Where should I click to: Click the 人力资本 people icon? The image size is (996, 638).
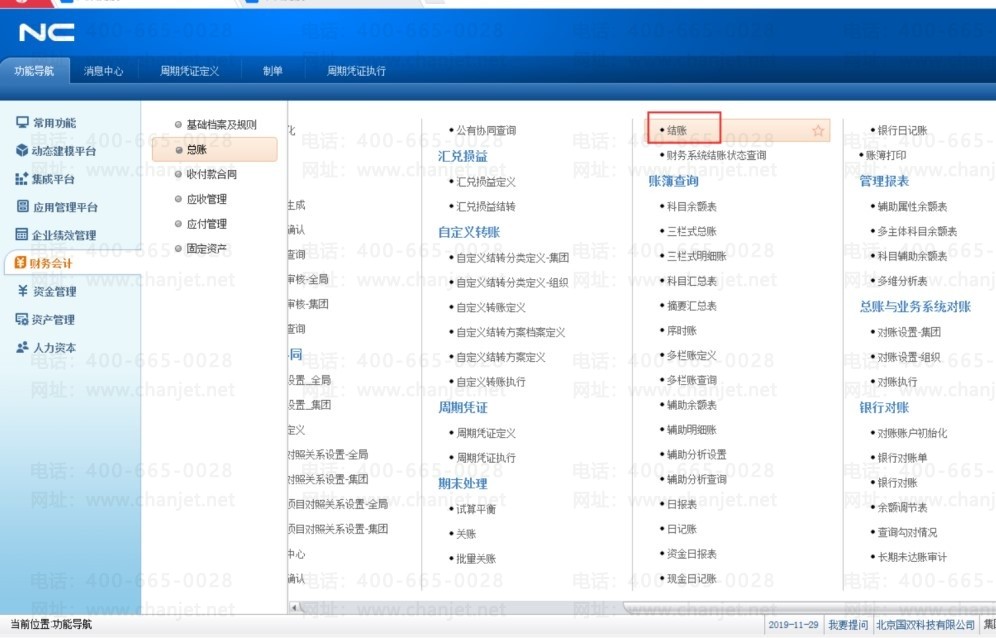point(22,347)
